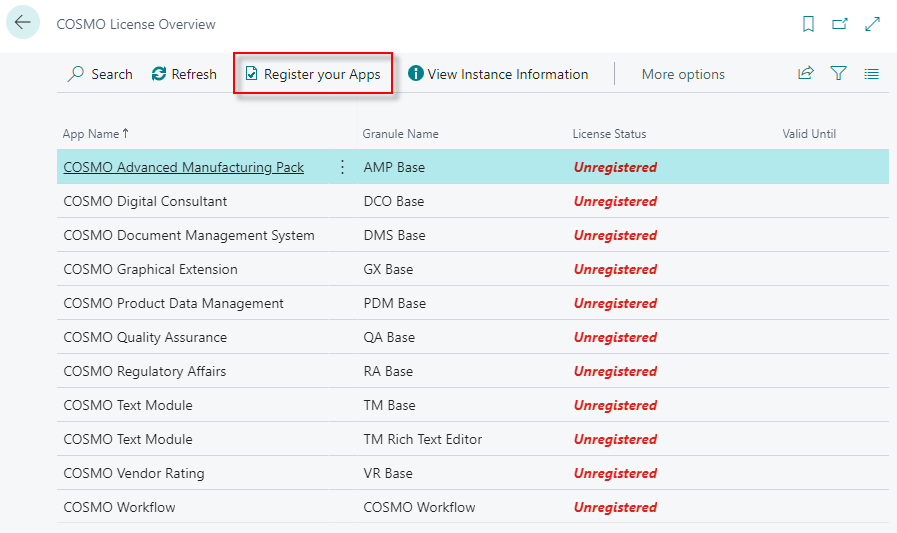Click the back arrow button
Image resolution: width=897 pixels, height=533 pixels.
(23, 23)
